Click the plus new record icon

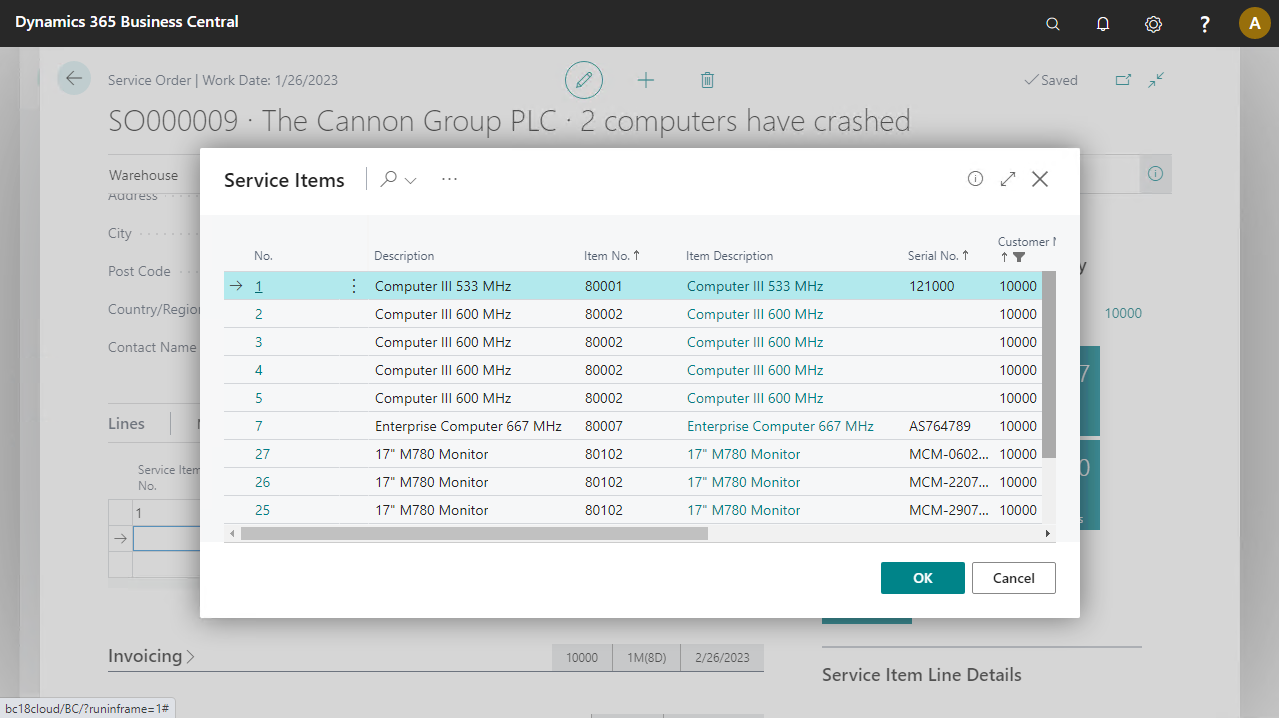(x=646, y=79)
